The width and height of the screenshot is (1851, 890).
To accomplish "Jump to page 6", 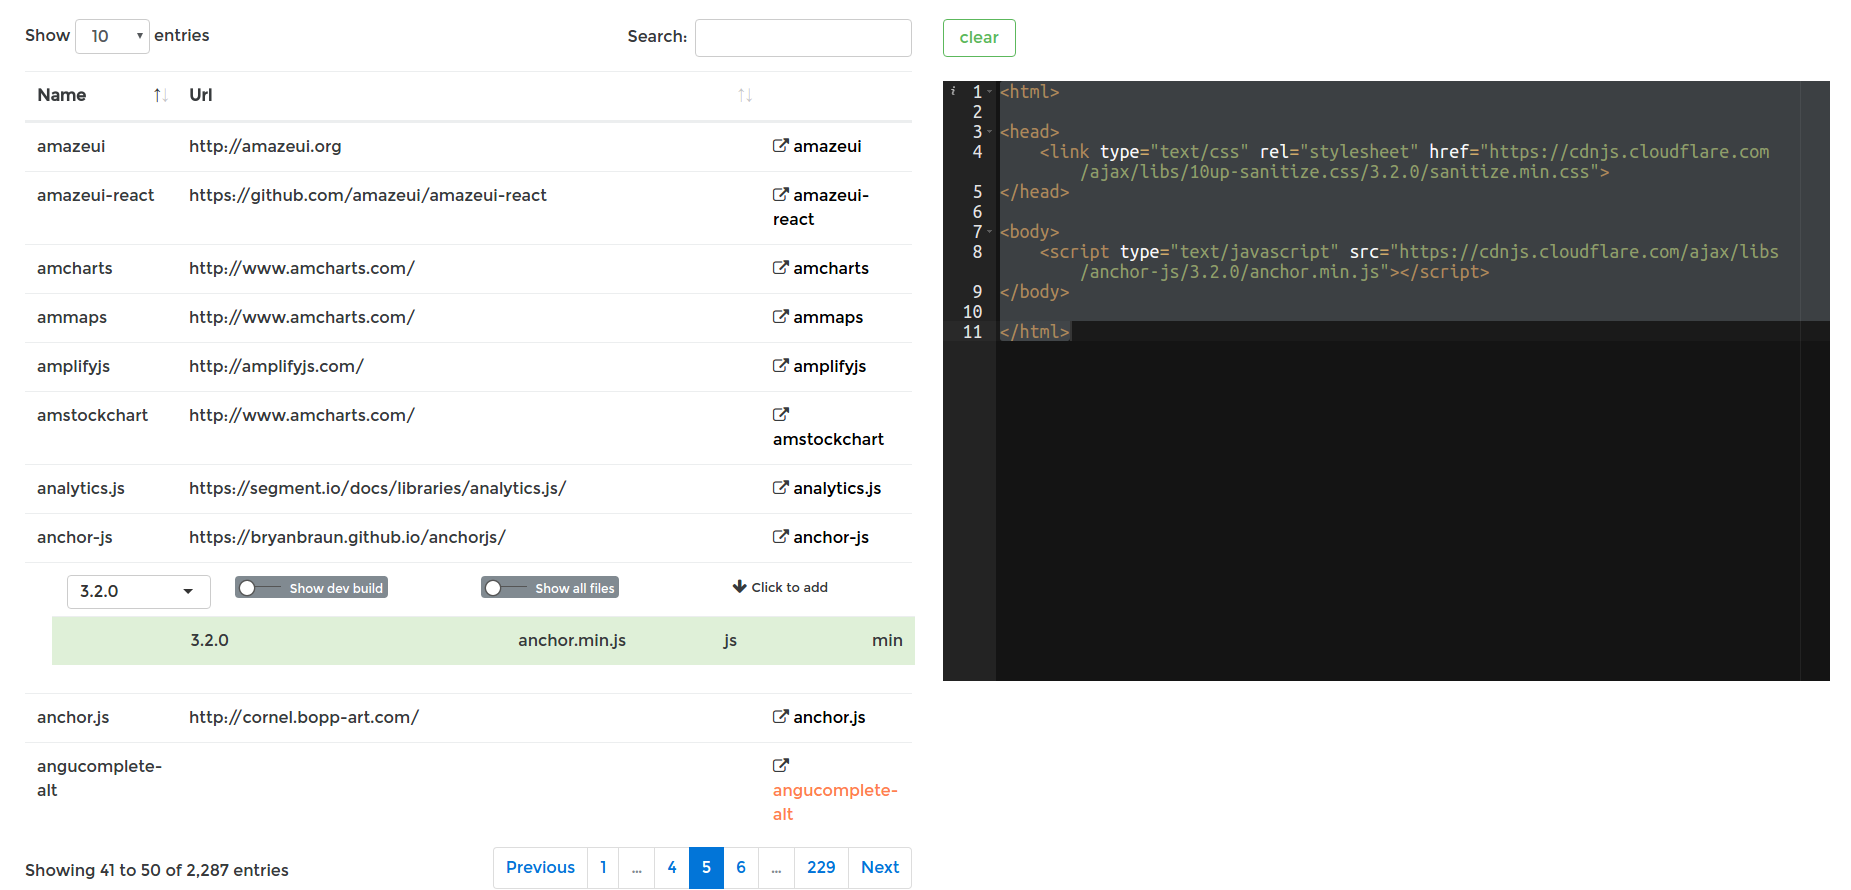I will tap(741, 868).
